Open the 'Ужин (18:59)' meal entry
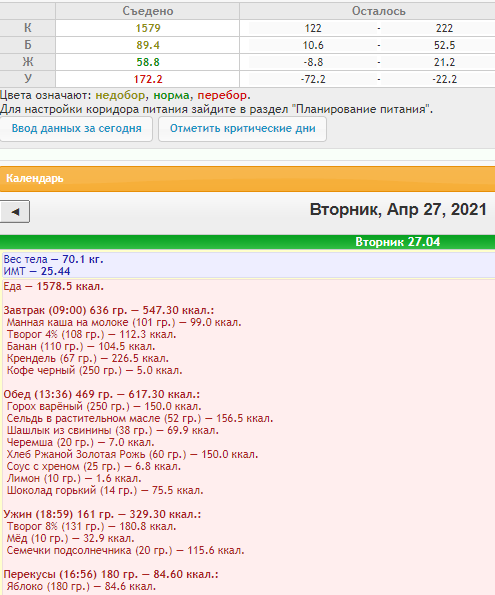 pos(102,514)
